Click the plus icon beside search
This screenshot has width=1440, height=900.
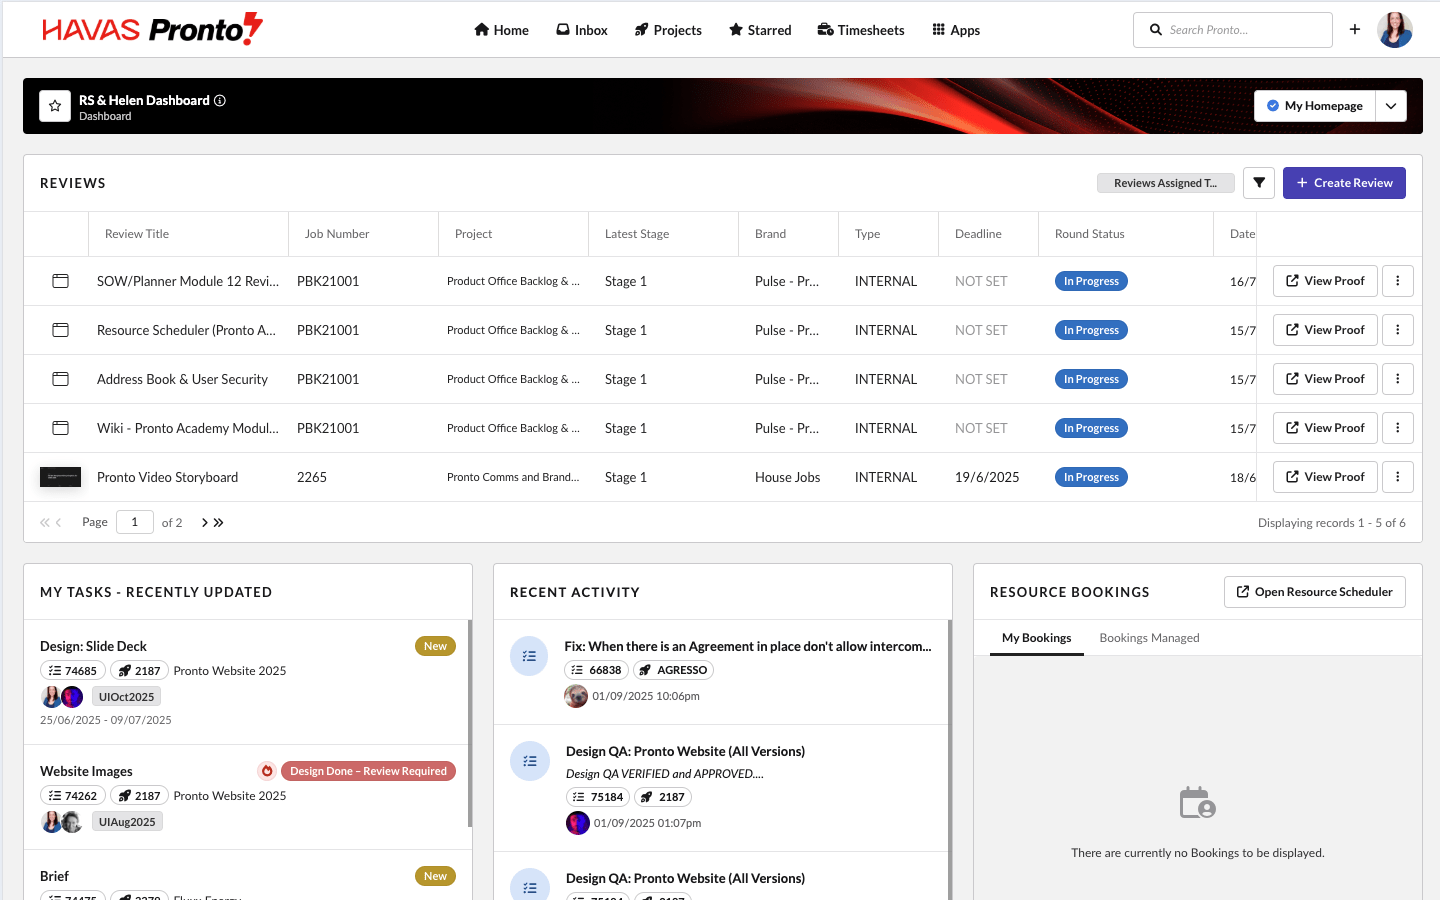pos(1355,30)
